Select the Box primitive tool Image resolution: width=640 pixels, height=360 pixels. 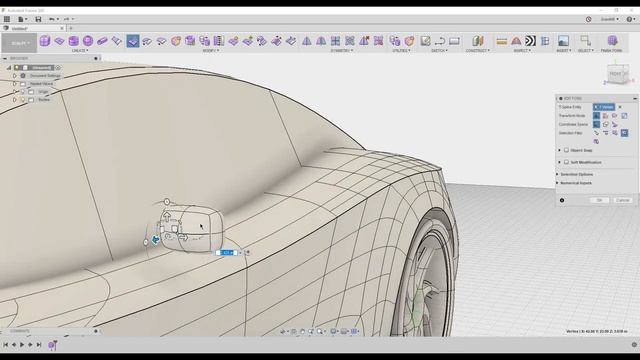click(44, 40)
